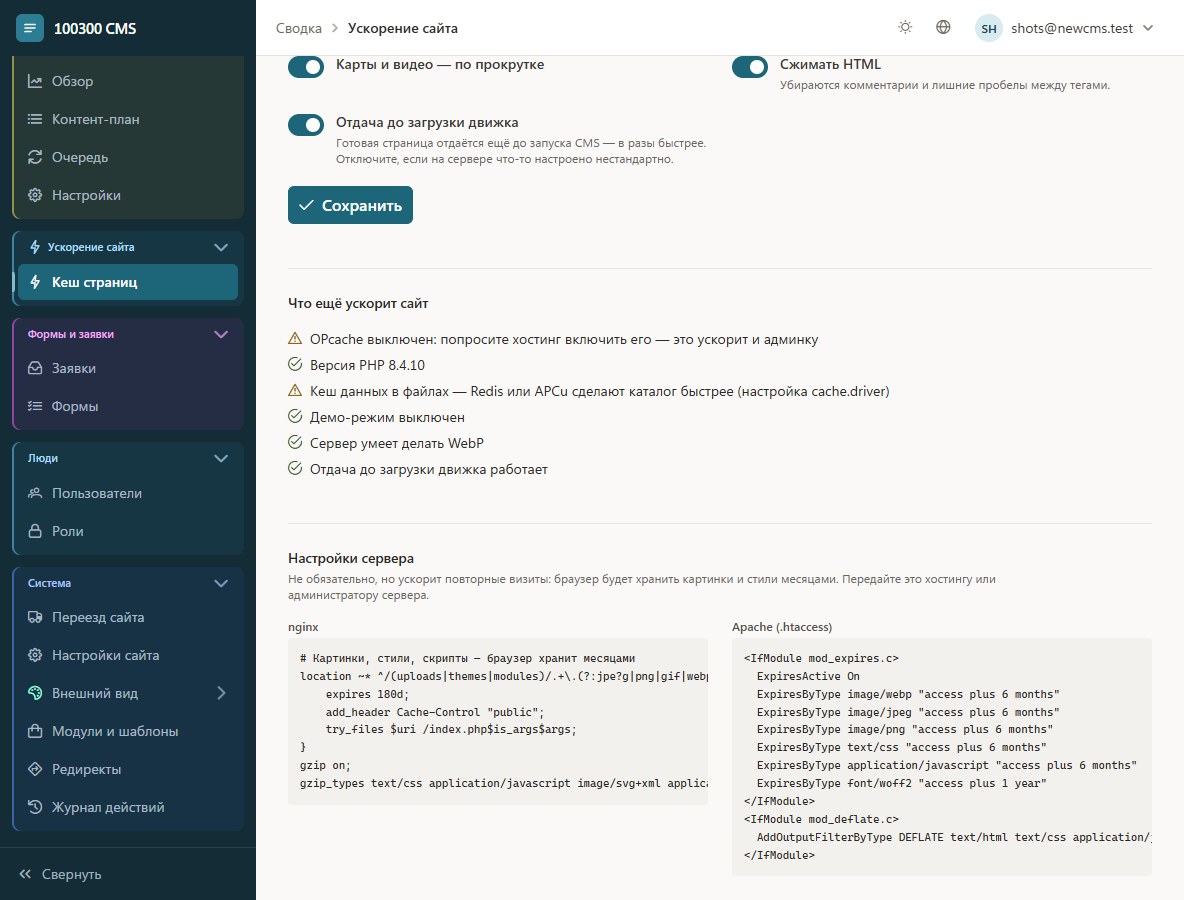1184x900 pixels.
Task: Click the Apache .htaccess code block
Action: click(x=942, y=757)
